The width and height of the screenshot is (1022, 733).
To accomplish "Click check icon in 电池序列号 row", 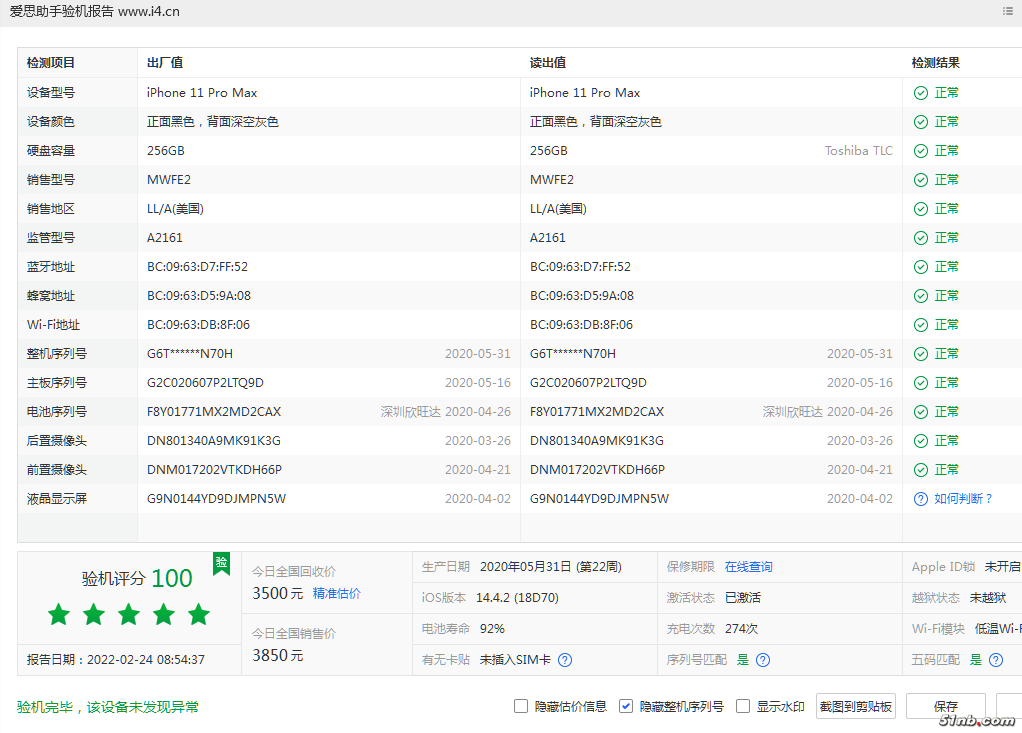I will [x=920, y=412].
